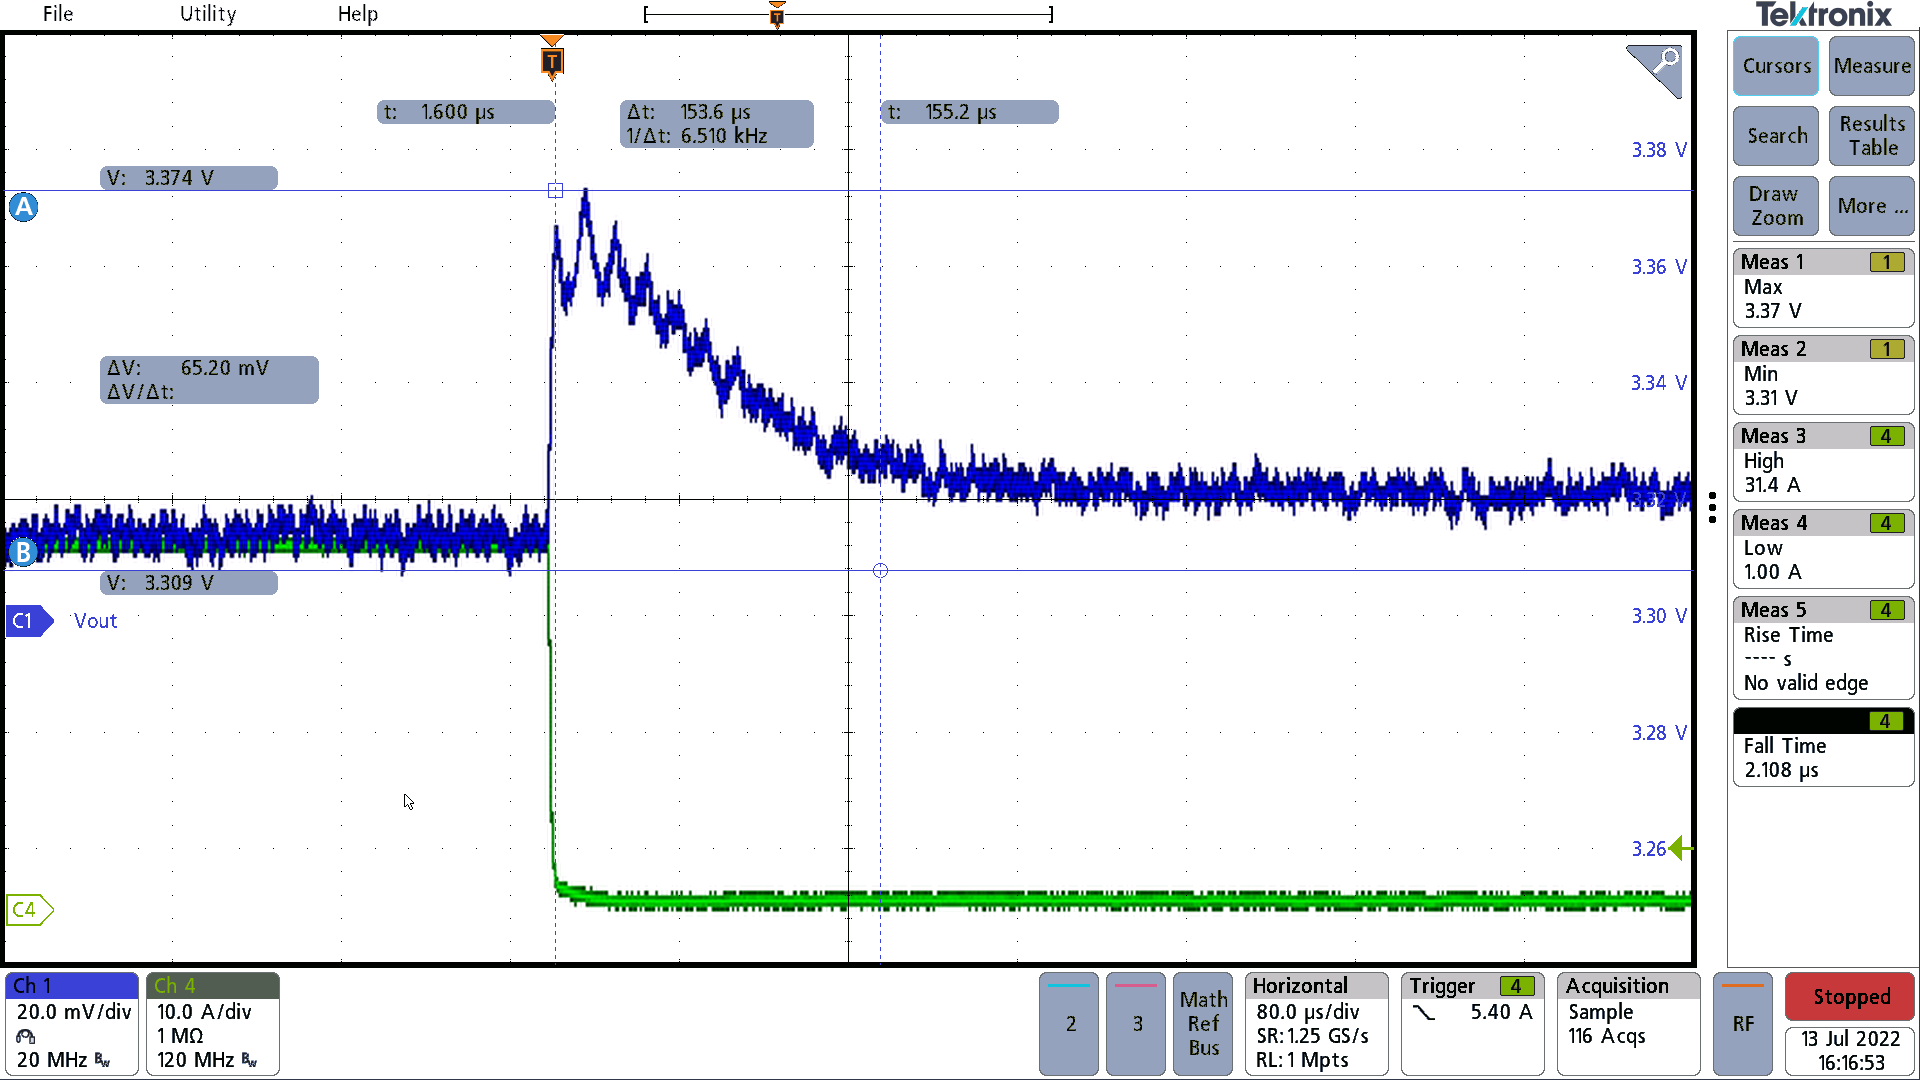
Task: Click the RF button
Action: tap(1743, 1023)
